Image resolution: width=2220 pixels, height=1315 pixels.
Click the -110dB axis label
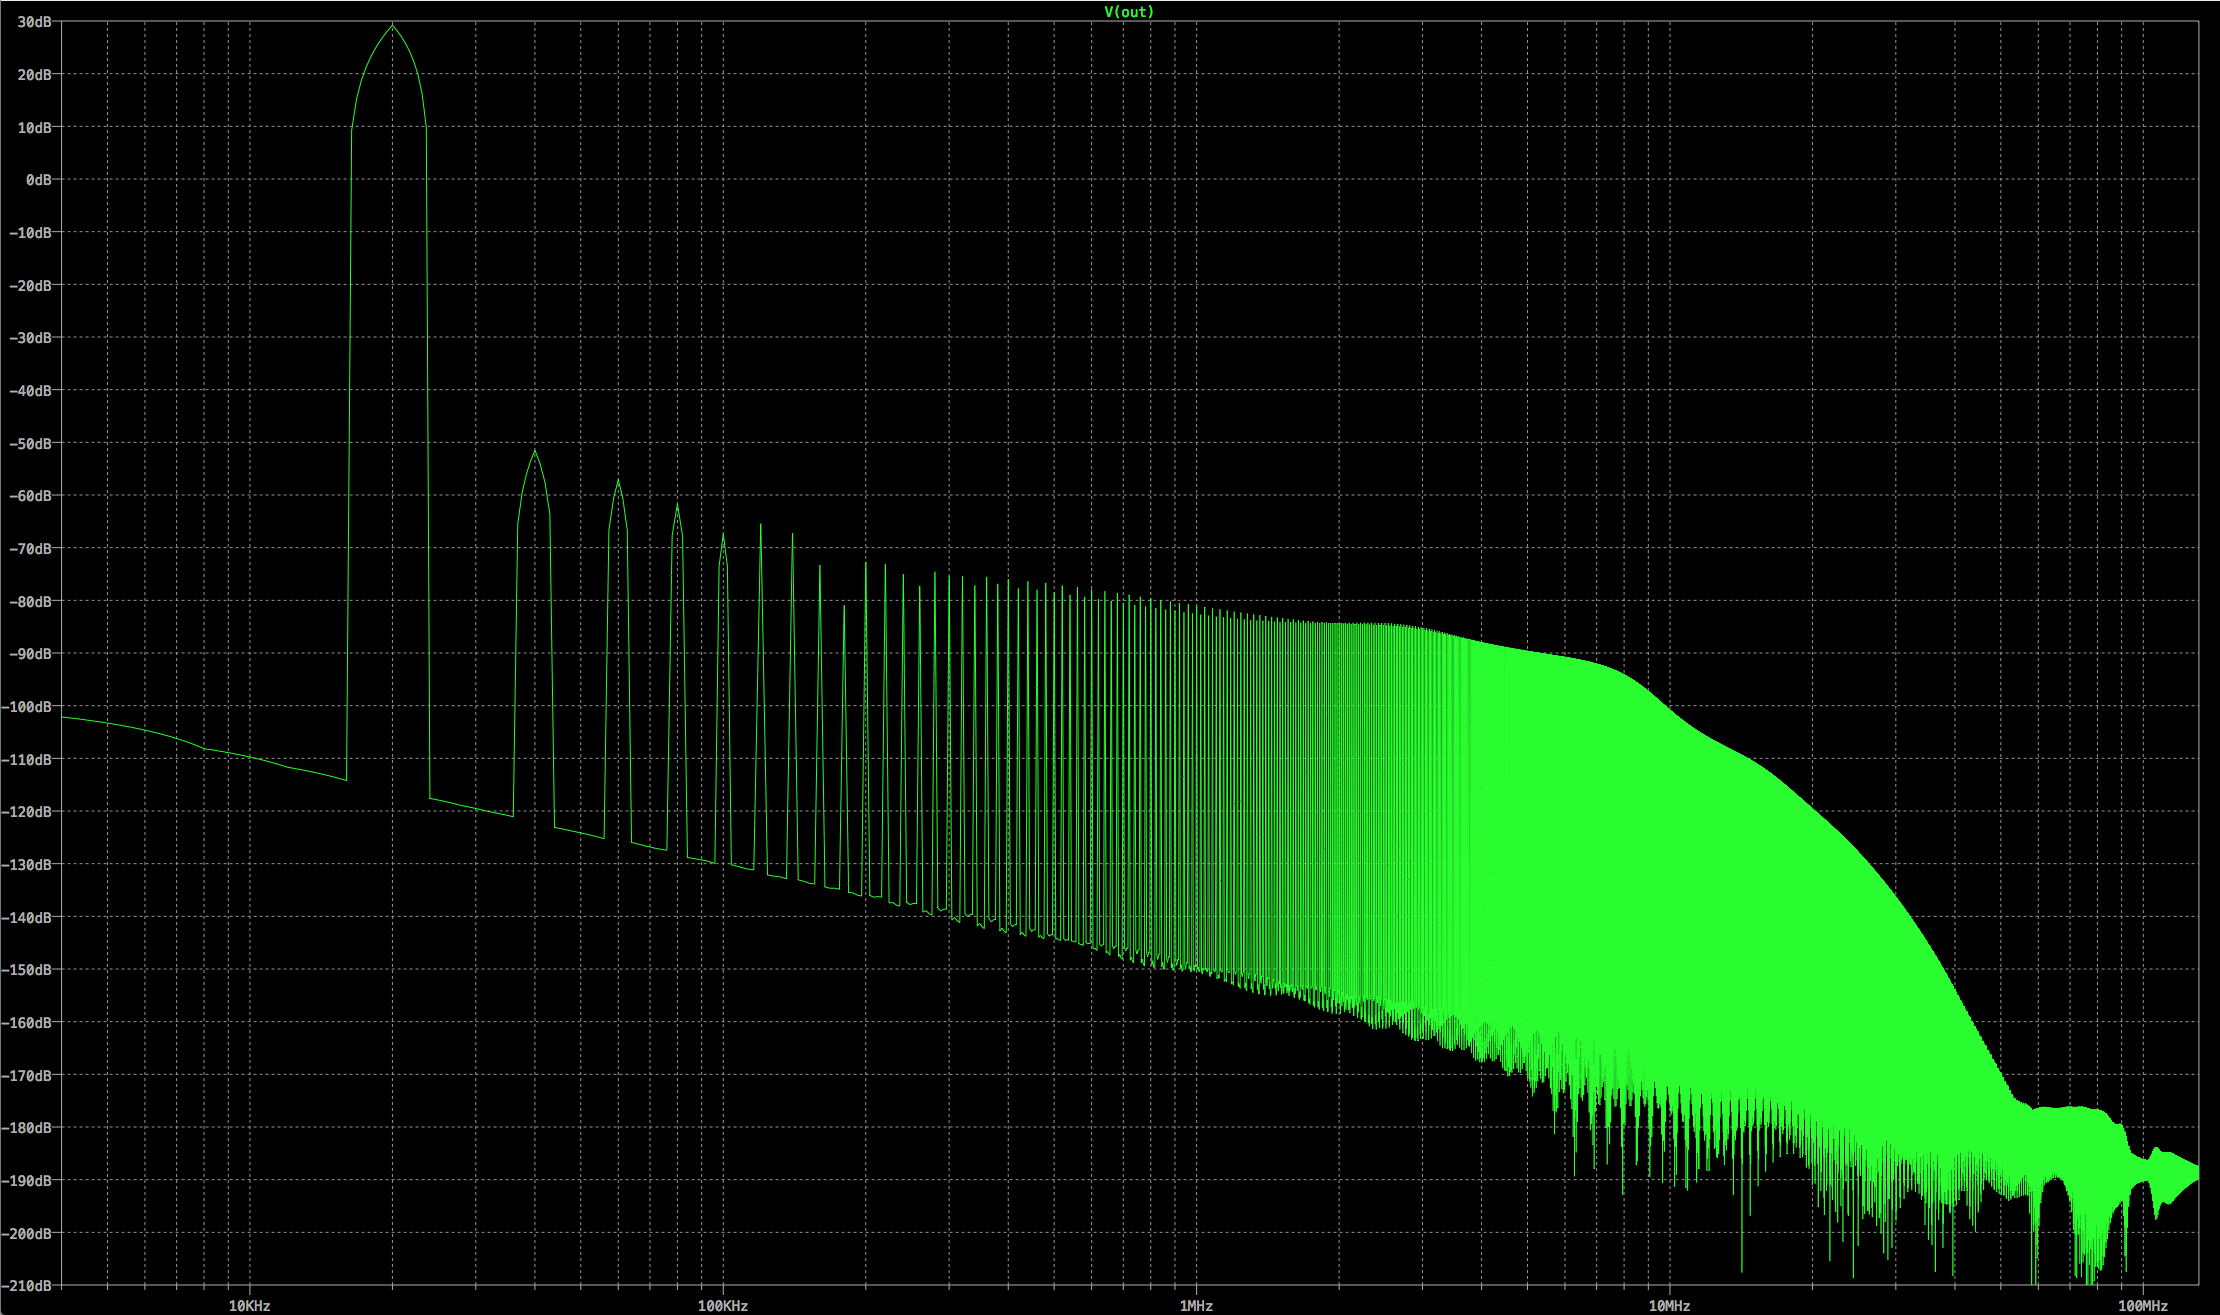tap(26, 760)
